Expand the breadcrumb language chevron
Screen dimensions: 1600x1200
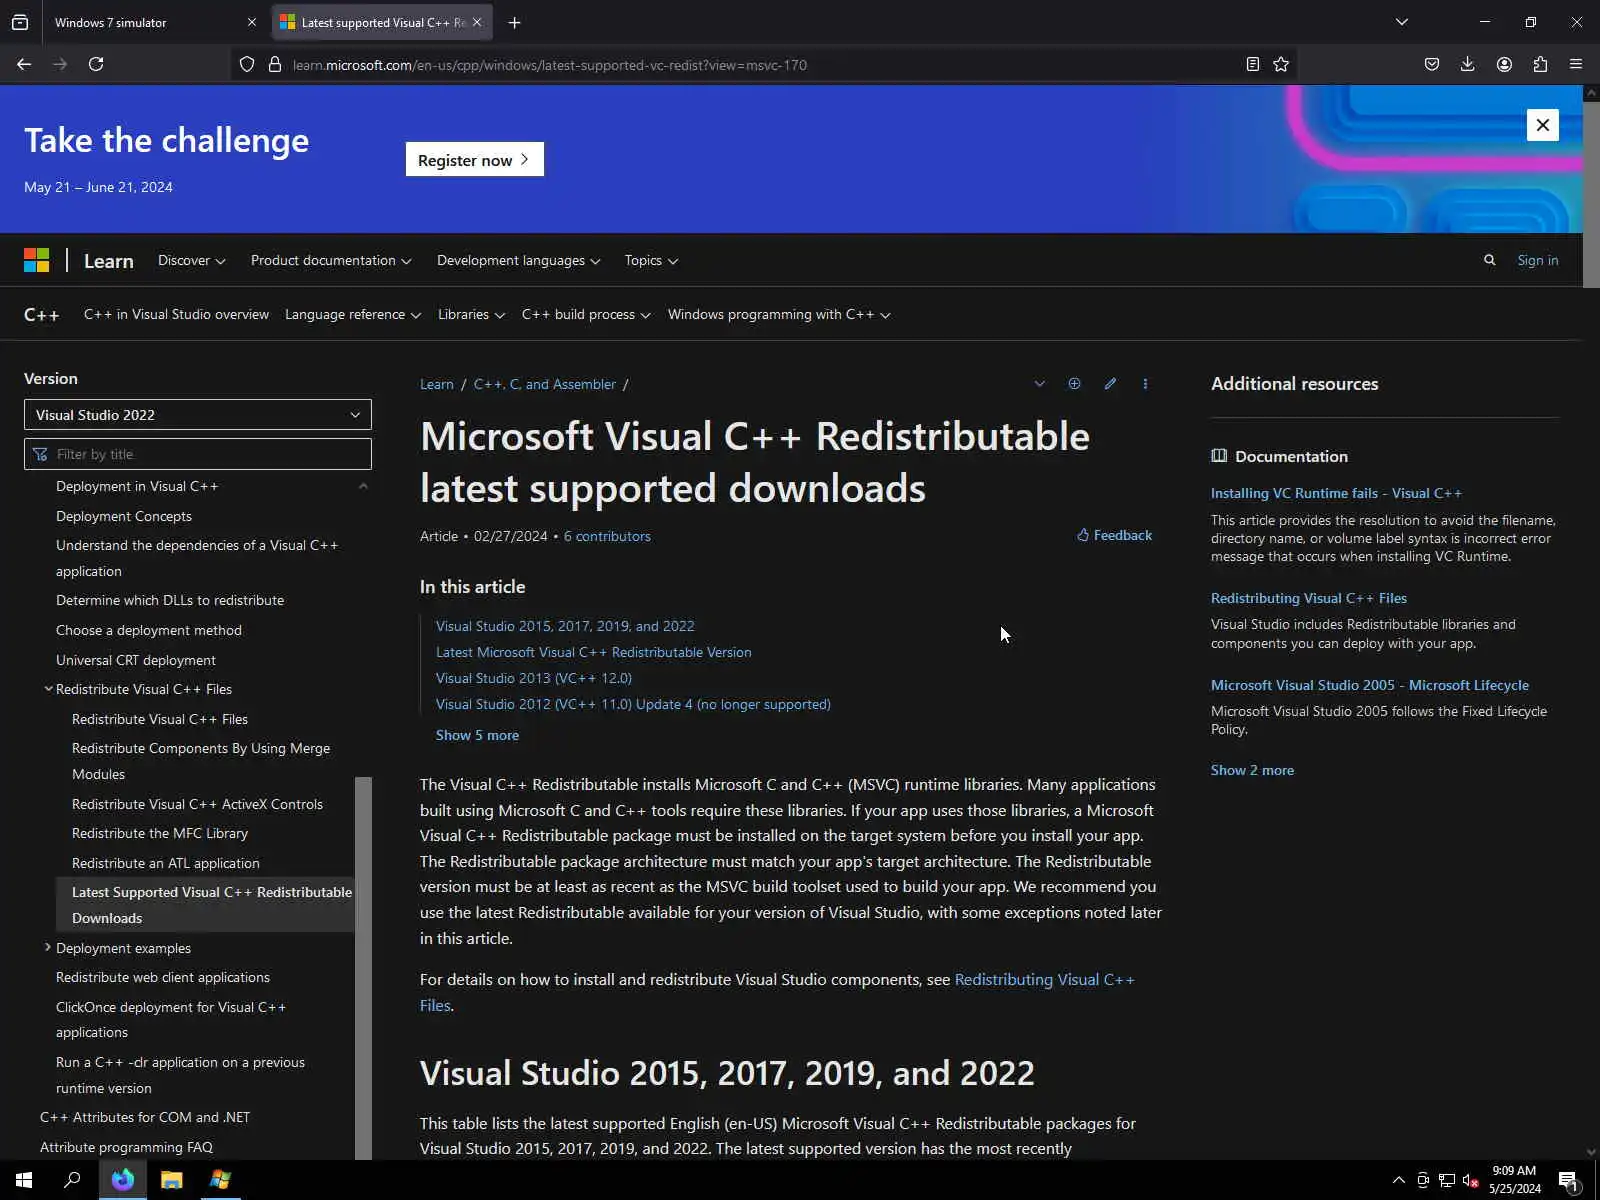[1039, 384]
